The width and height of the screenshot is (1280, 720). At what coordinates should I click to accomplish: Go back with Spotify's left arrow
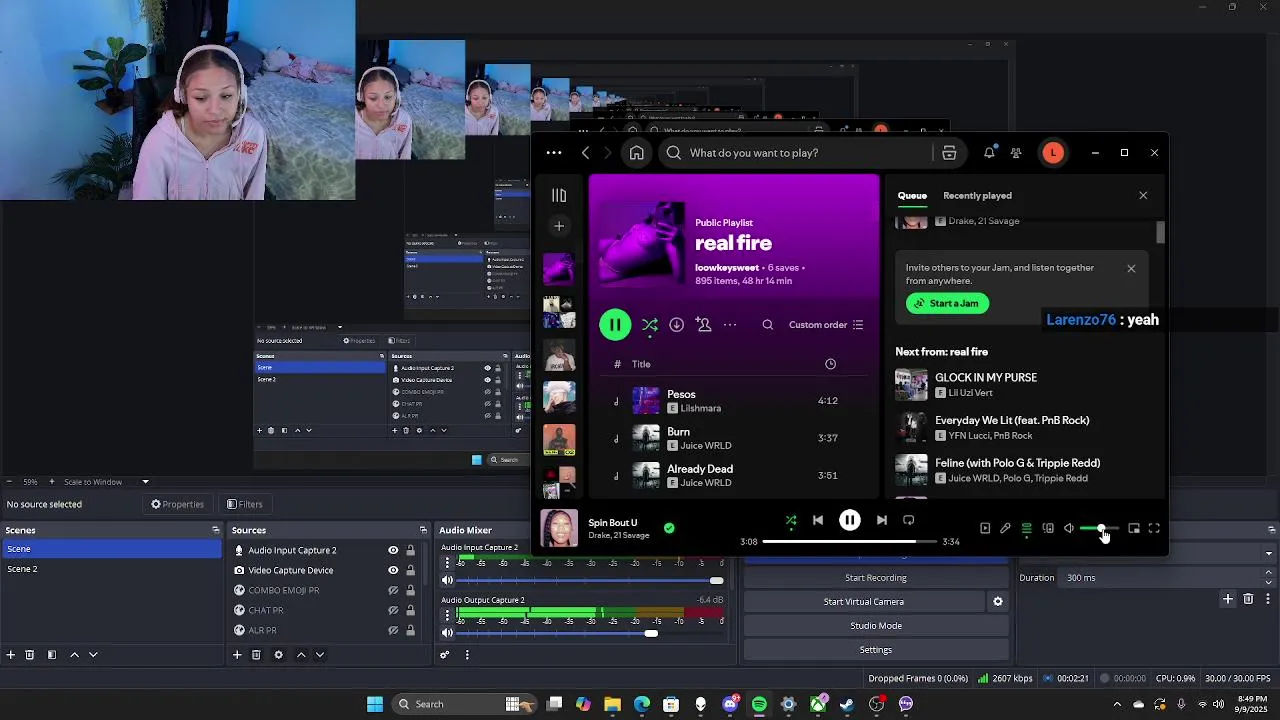coord(586,153)
